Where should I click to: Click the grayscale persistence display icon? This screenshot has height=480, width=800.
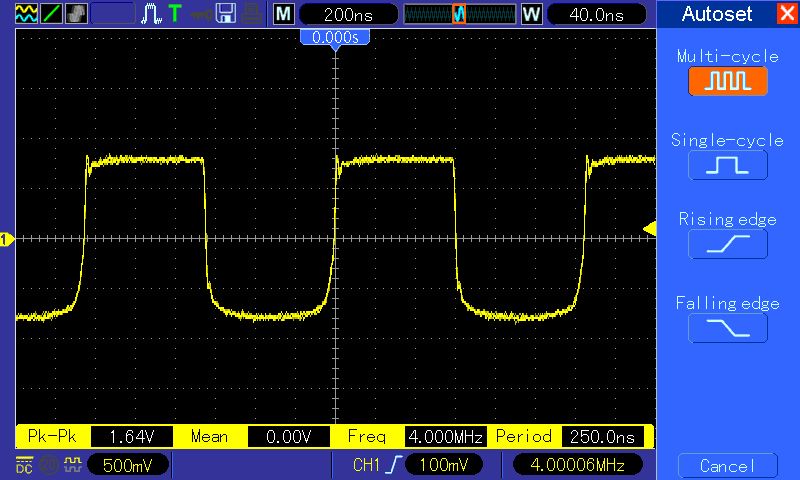point(76,14)
